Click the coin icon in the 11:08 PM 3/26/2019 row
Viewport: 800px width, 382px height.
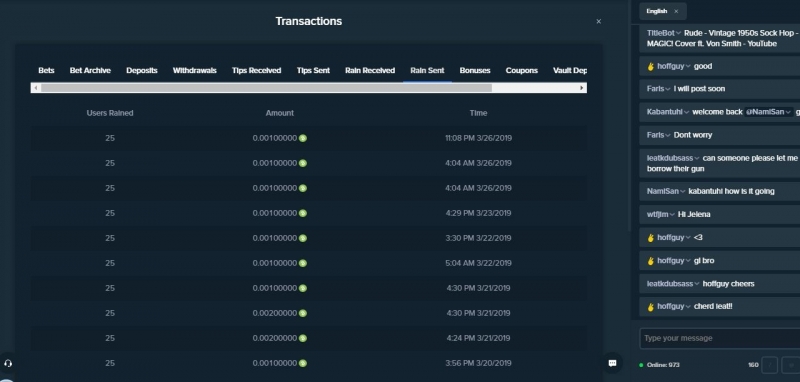[303, 138]
